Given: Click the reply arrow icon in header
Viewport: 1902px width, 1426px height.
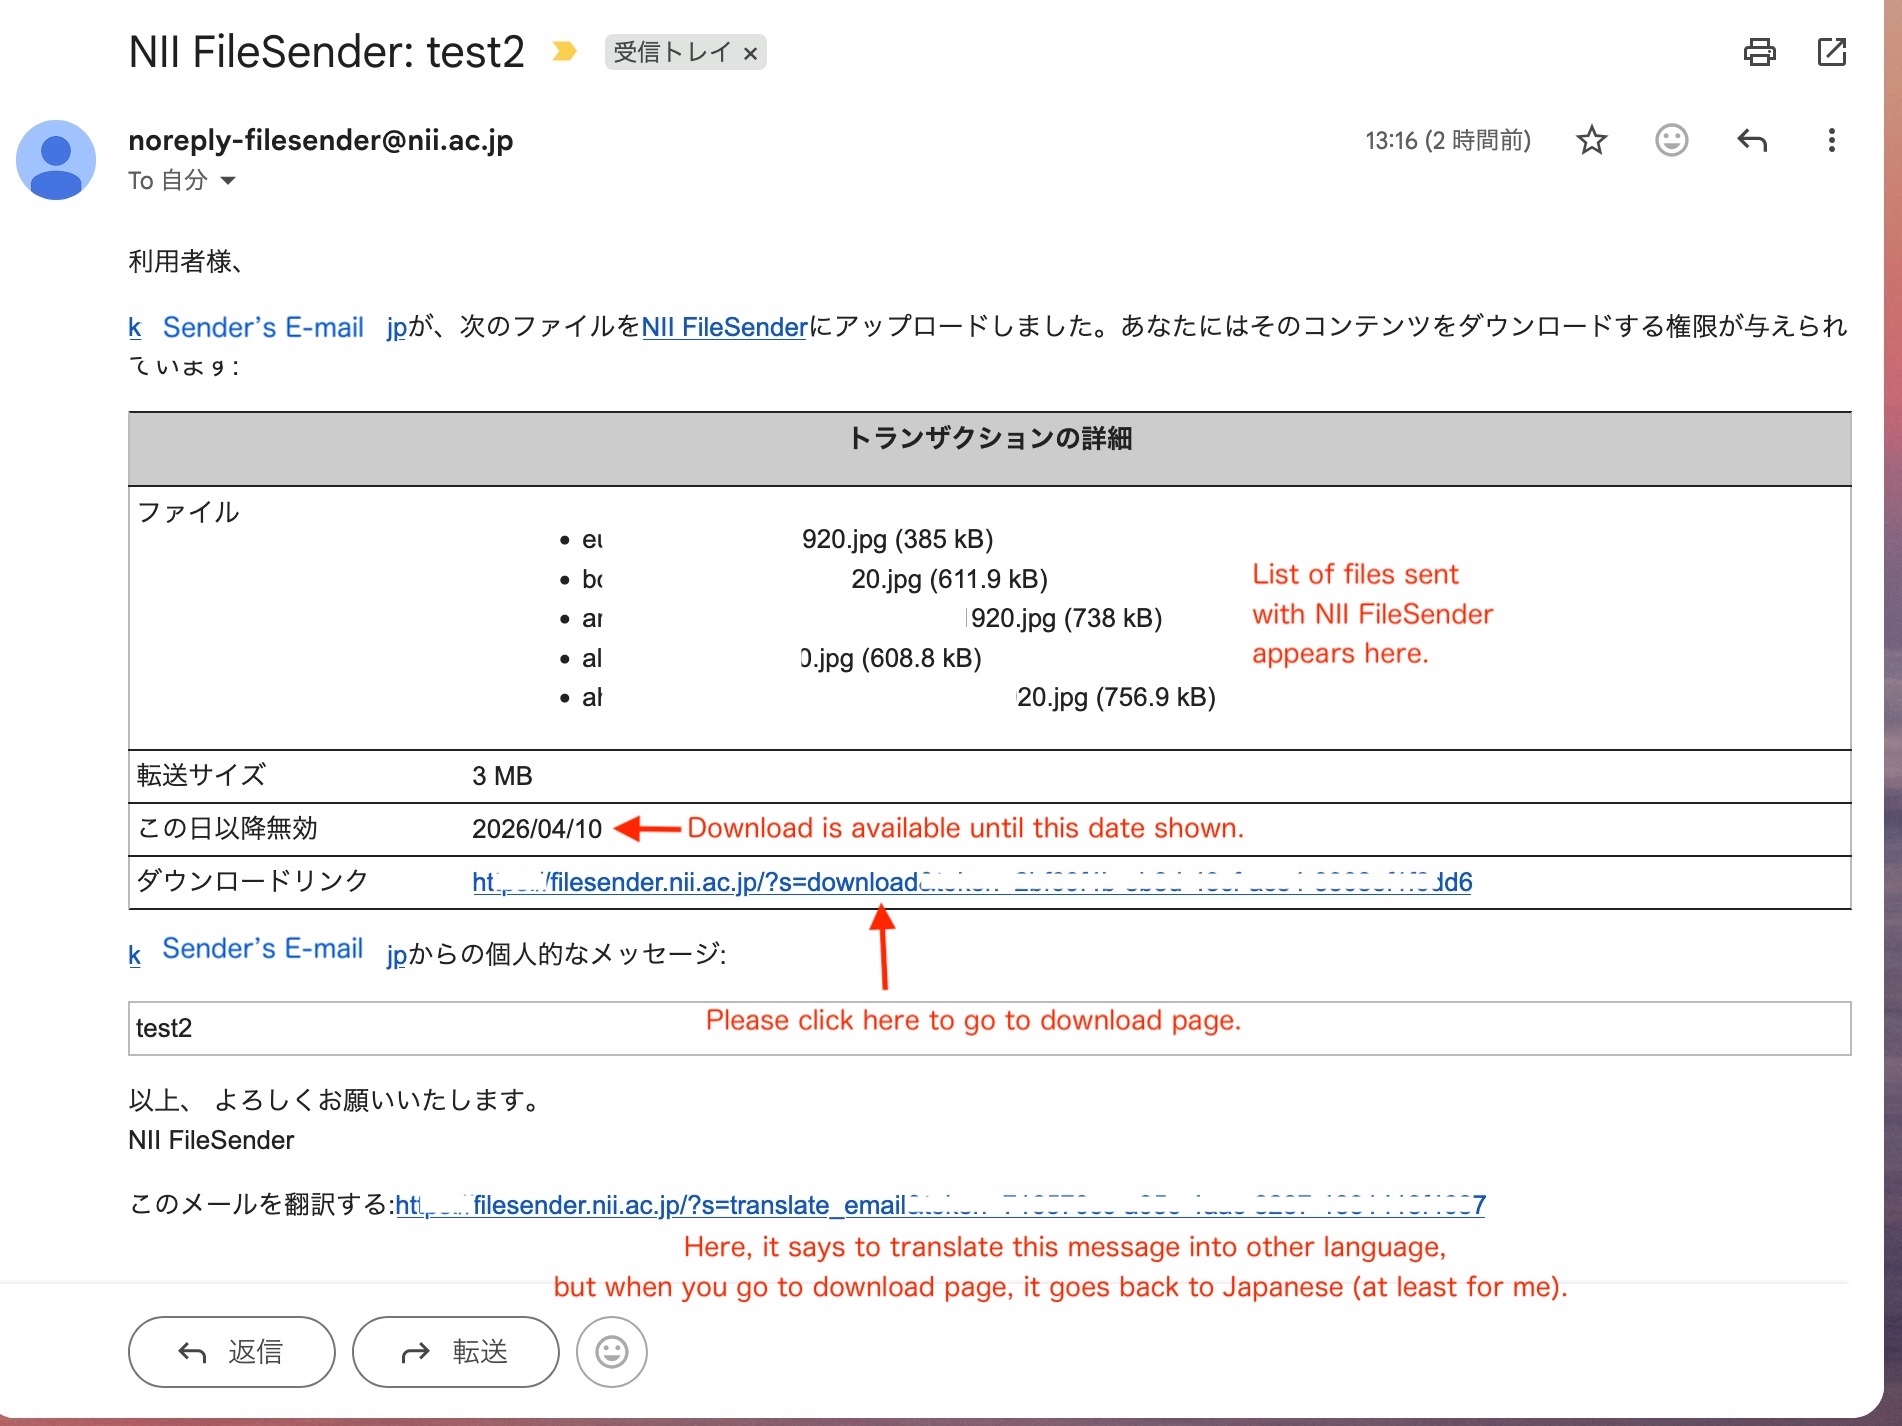Looking at the screenshot, I should [x=1751, y=141].
